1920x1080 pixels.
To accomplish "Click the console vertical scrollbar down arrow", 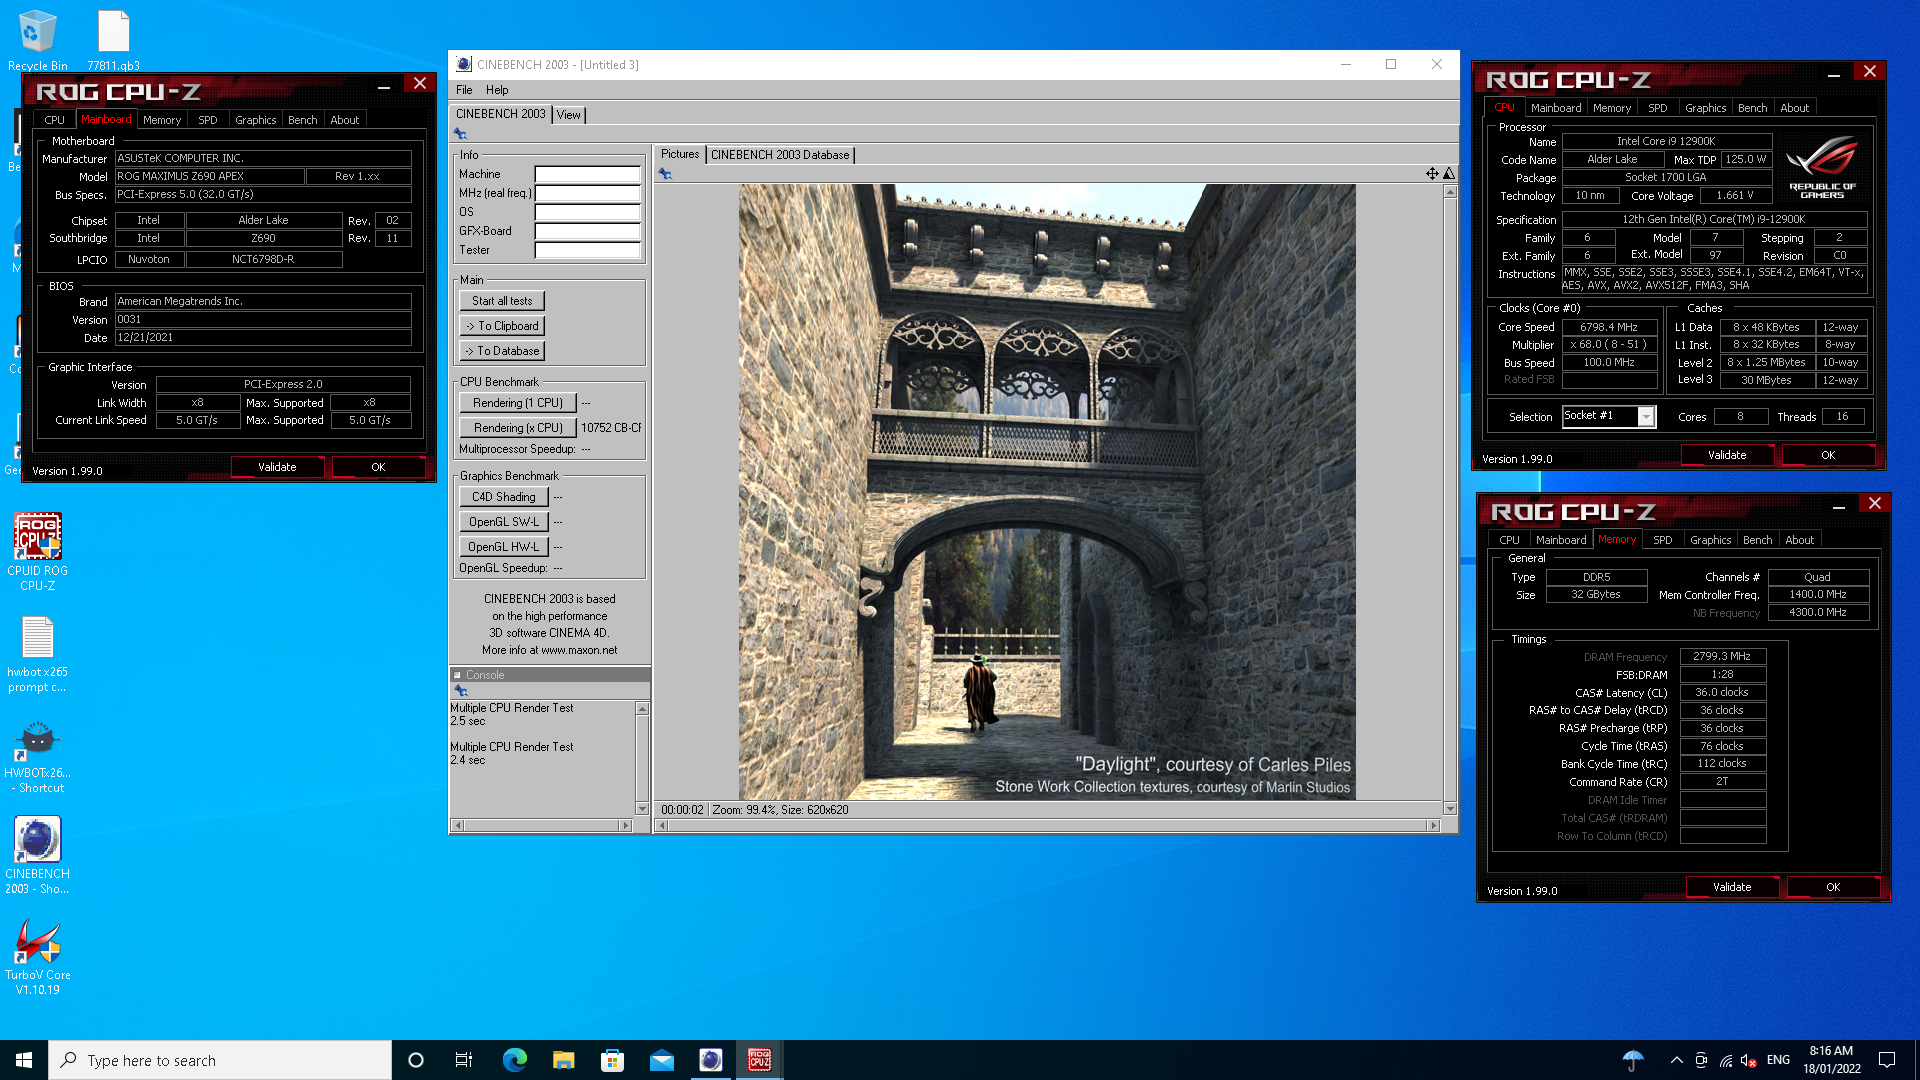I will tap(642, 809).
